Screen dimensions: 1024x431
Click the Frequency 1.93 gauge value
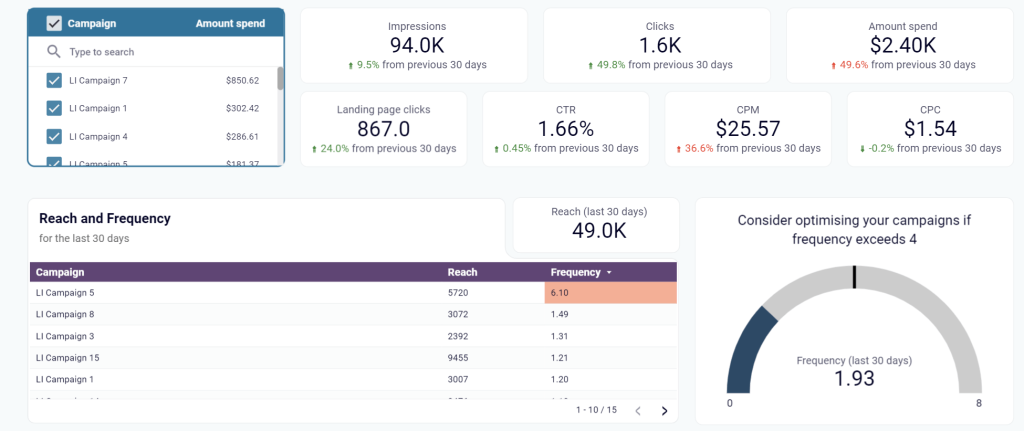854,377
